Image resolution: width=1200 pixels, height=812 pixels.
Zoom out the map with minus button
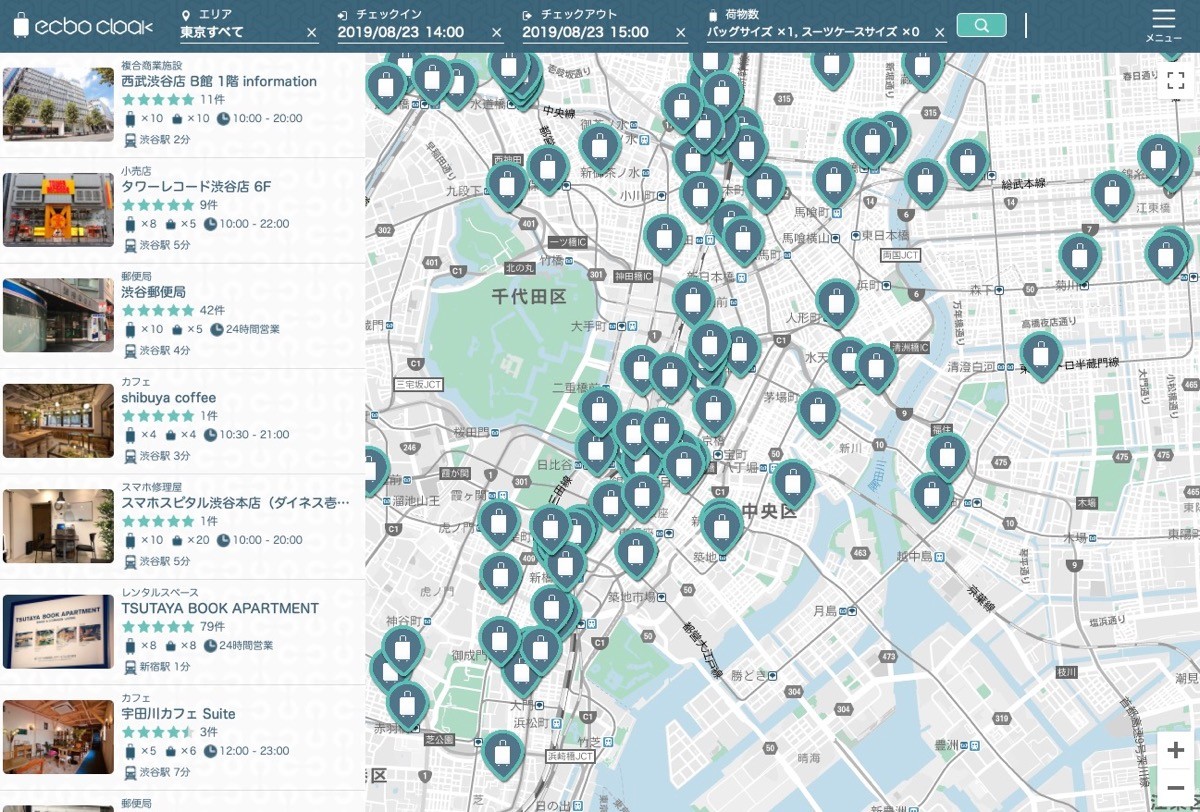[1176, 787]
